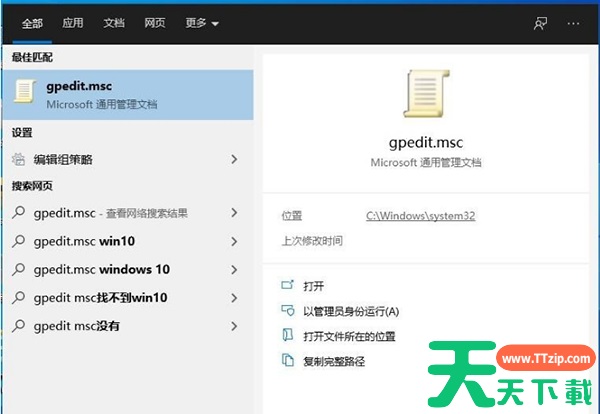Click the 以管理员身份运行(A) shield icon
This screenshot has height=414, width=600.
pos(288,310)
